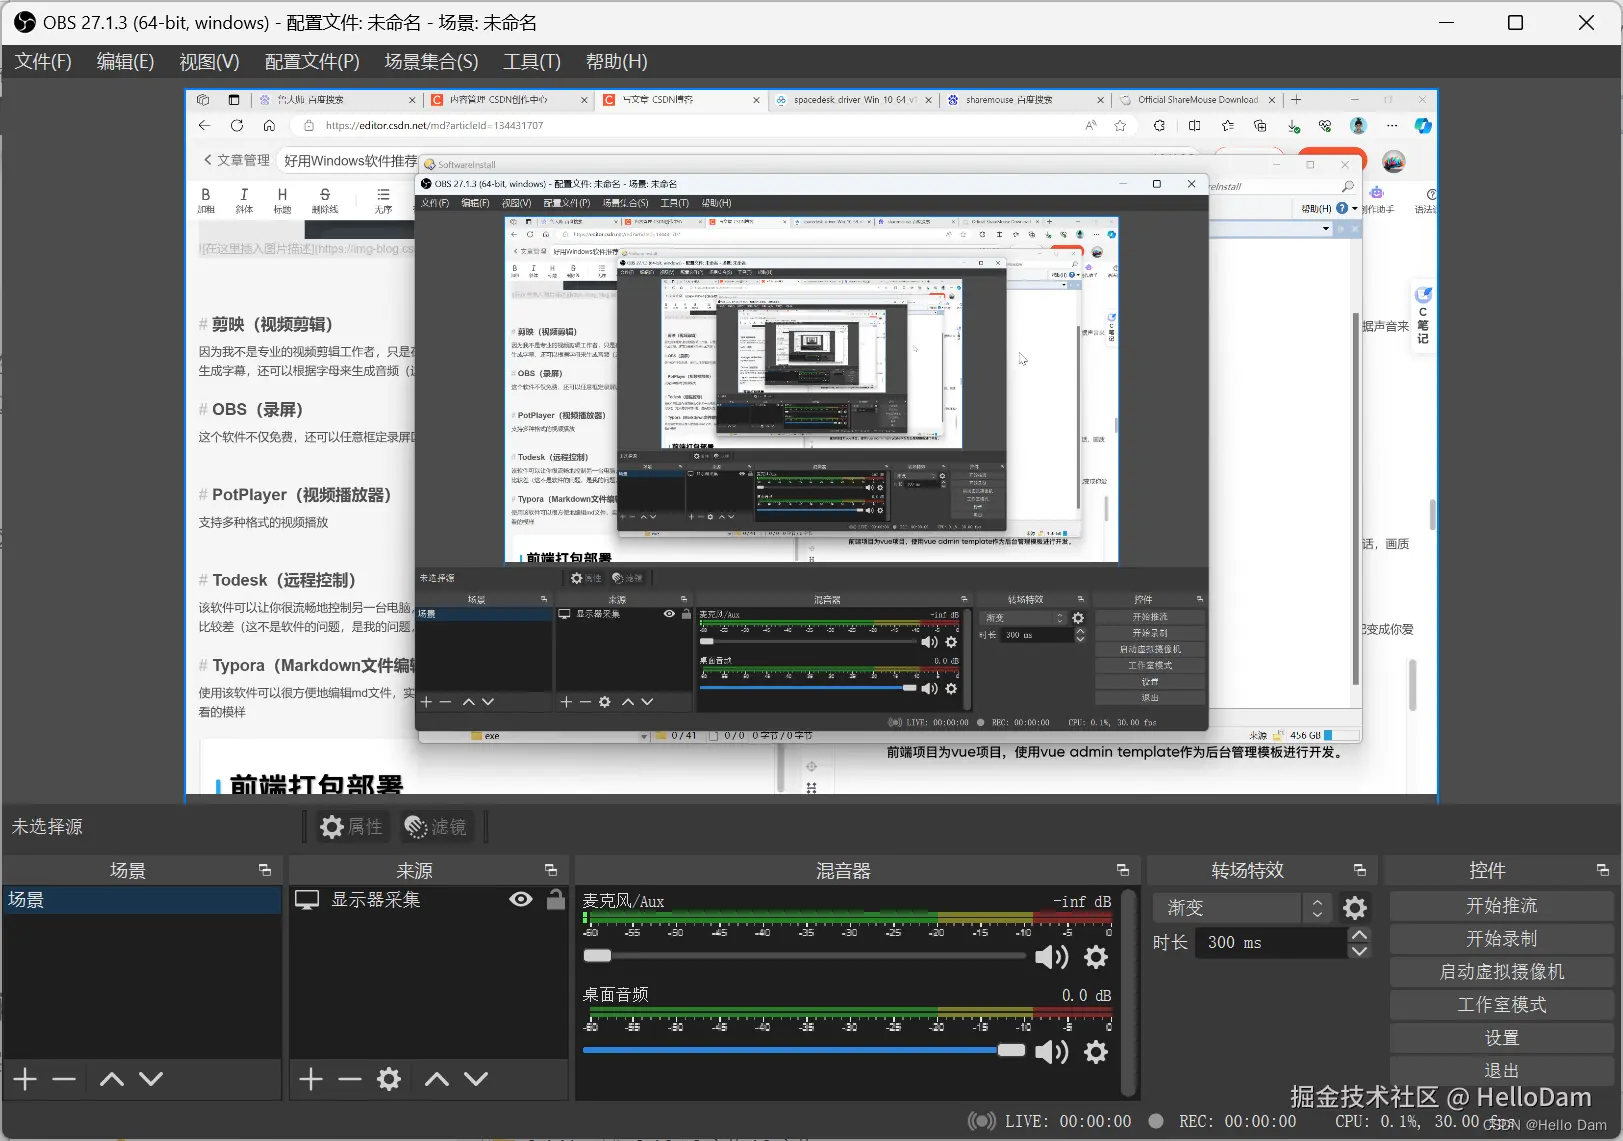
Task: Select the sharemouse tab in the previewed browser
Action: [x=1025, y=100]
